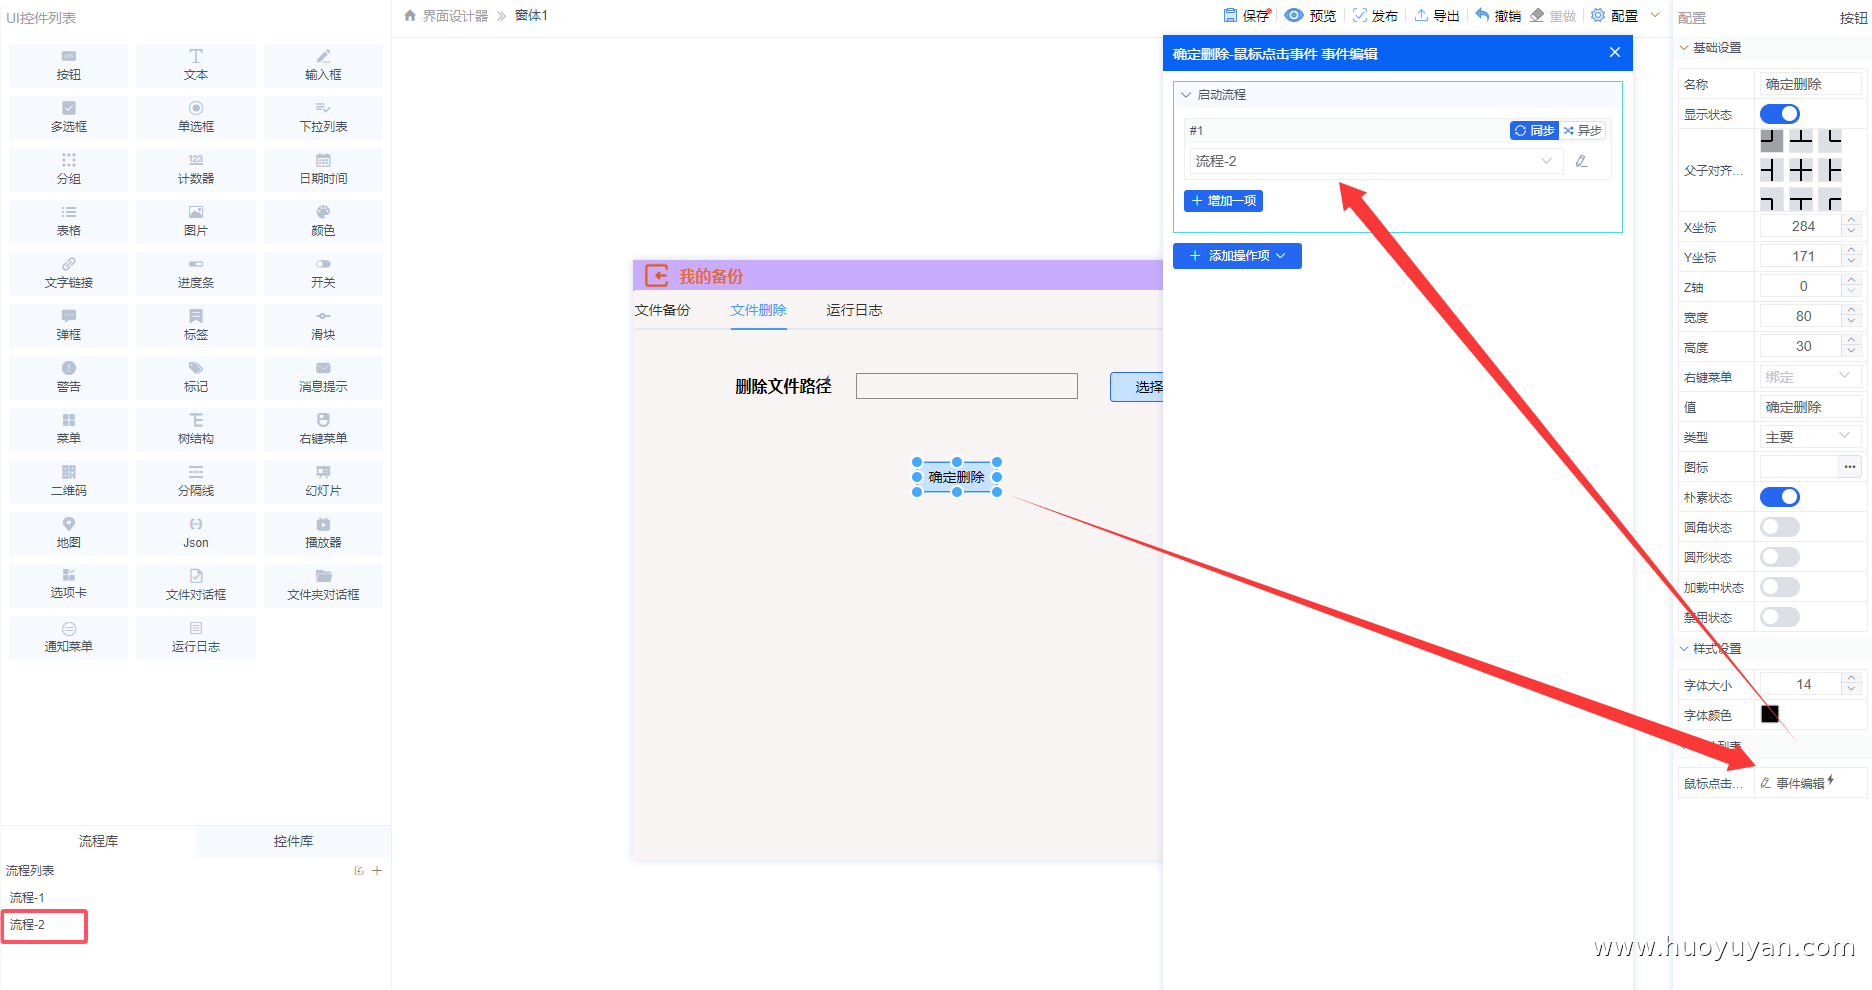Viewport: 1872px width, 990px height.
Task: Click 界面设计器 breadcrumb
Action: [x=455, y=16]
